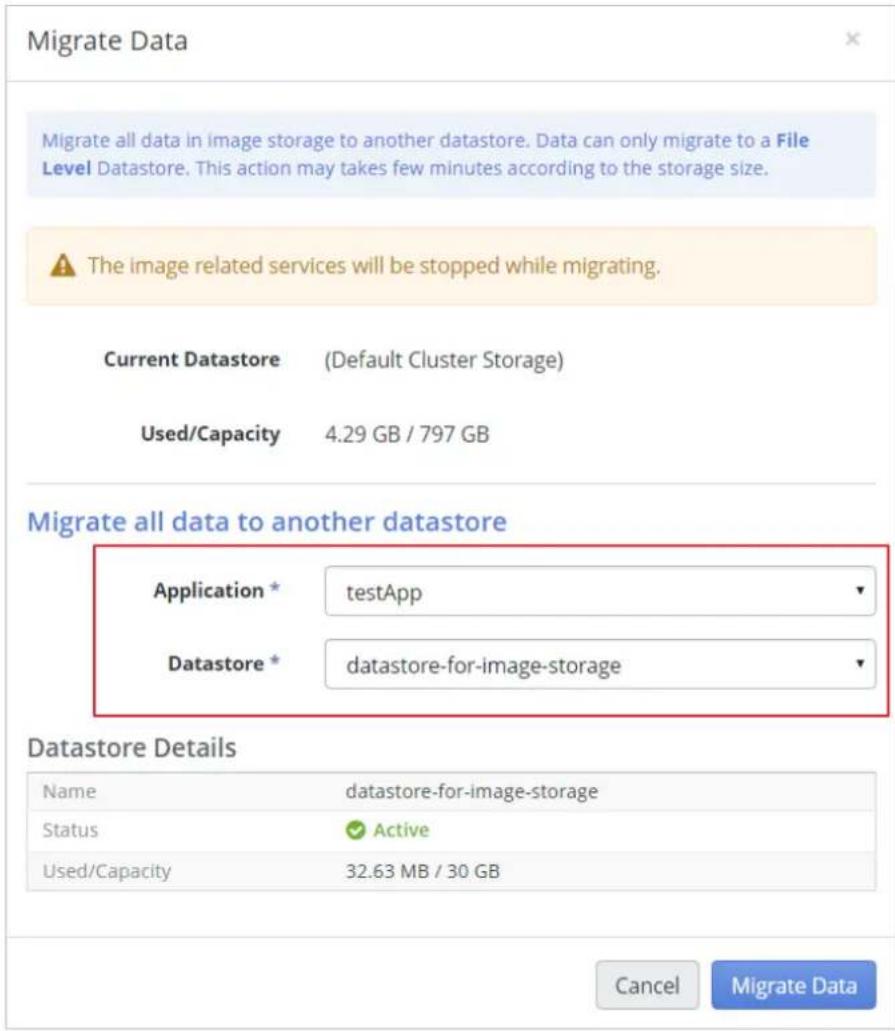Click the Status row label in details table
The width and height of the screenshot is (895, 1031).
tap(70, 830)
